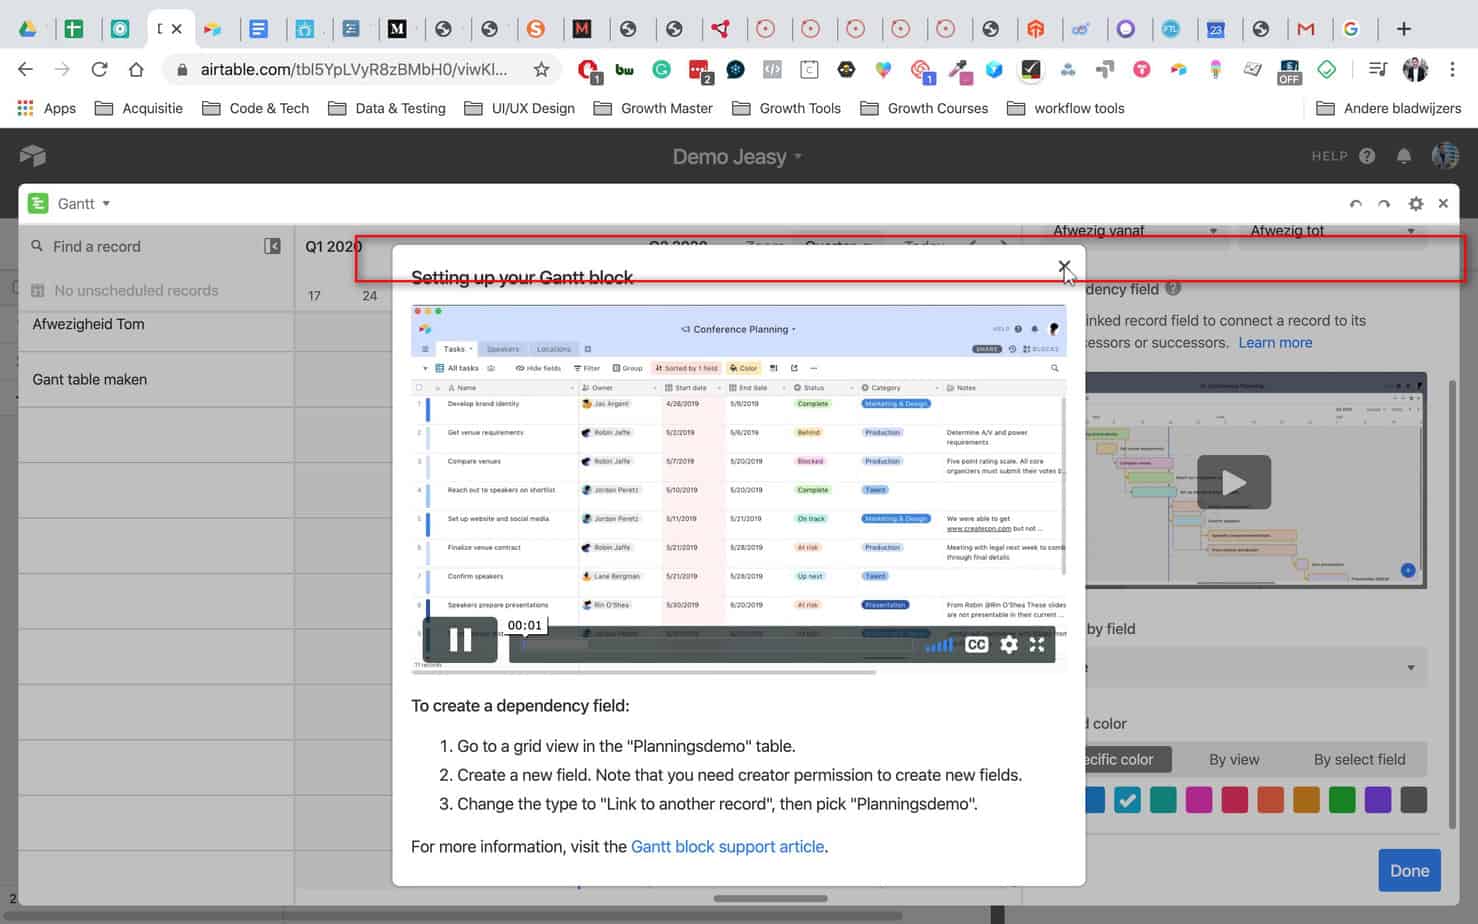Select the By select field color option
This screenshot has width=1478, height=924.
pyautogui.click(x=1359, y=759)
